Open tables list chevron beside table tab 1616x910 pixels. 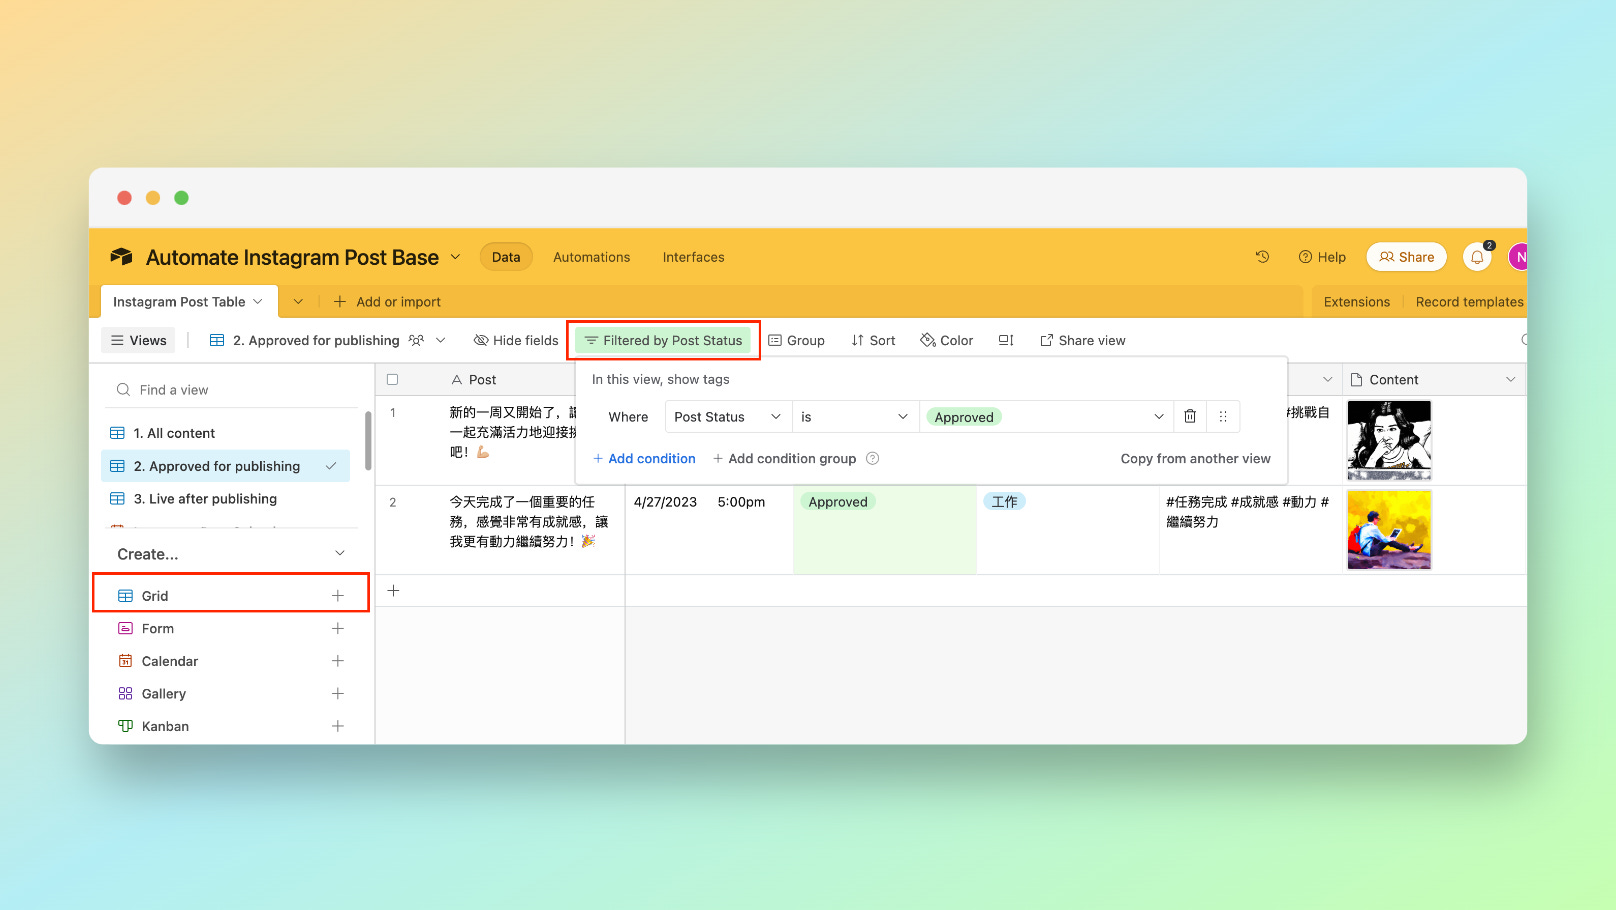pyautogui.click(x=298, y=302)
